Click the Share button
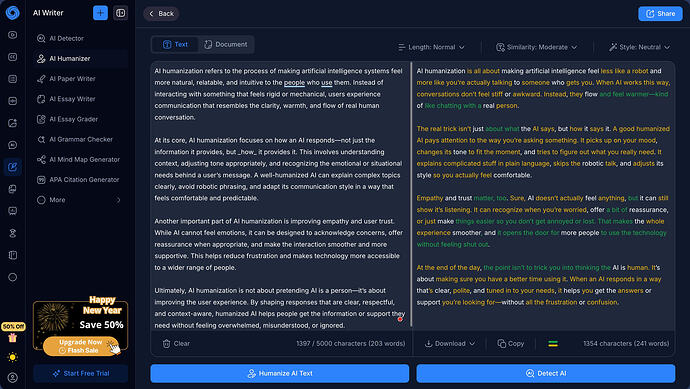690x389 pixels. point(660,14)
